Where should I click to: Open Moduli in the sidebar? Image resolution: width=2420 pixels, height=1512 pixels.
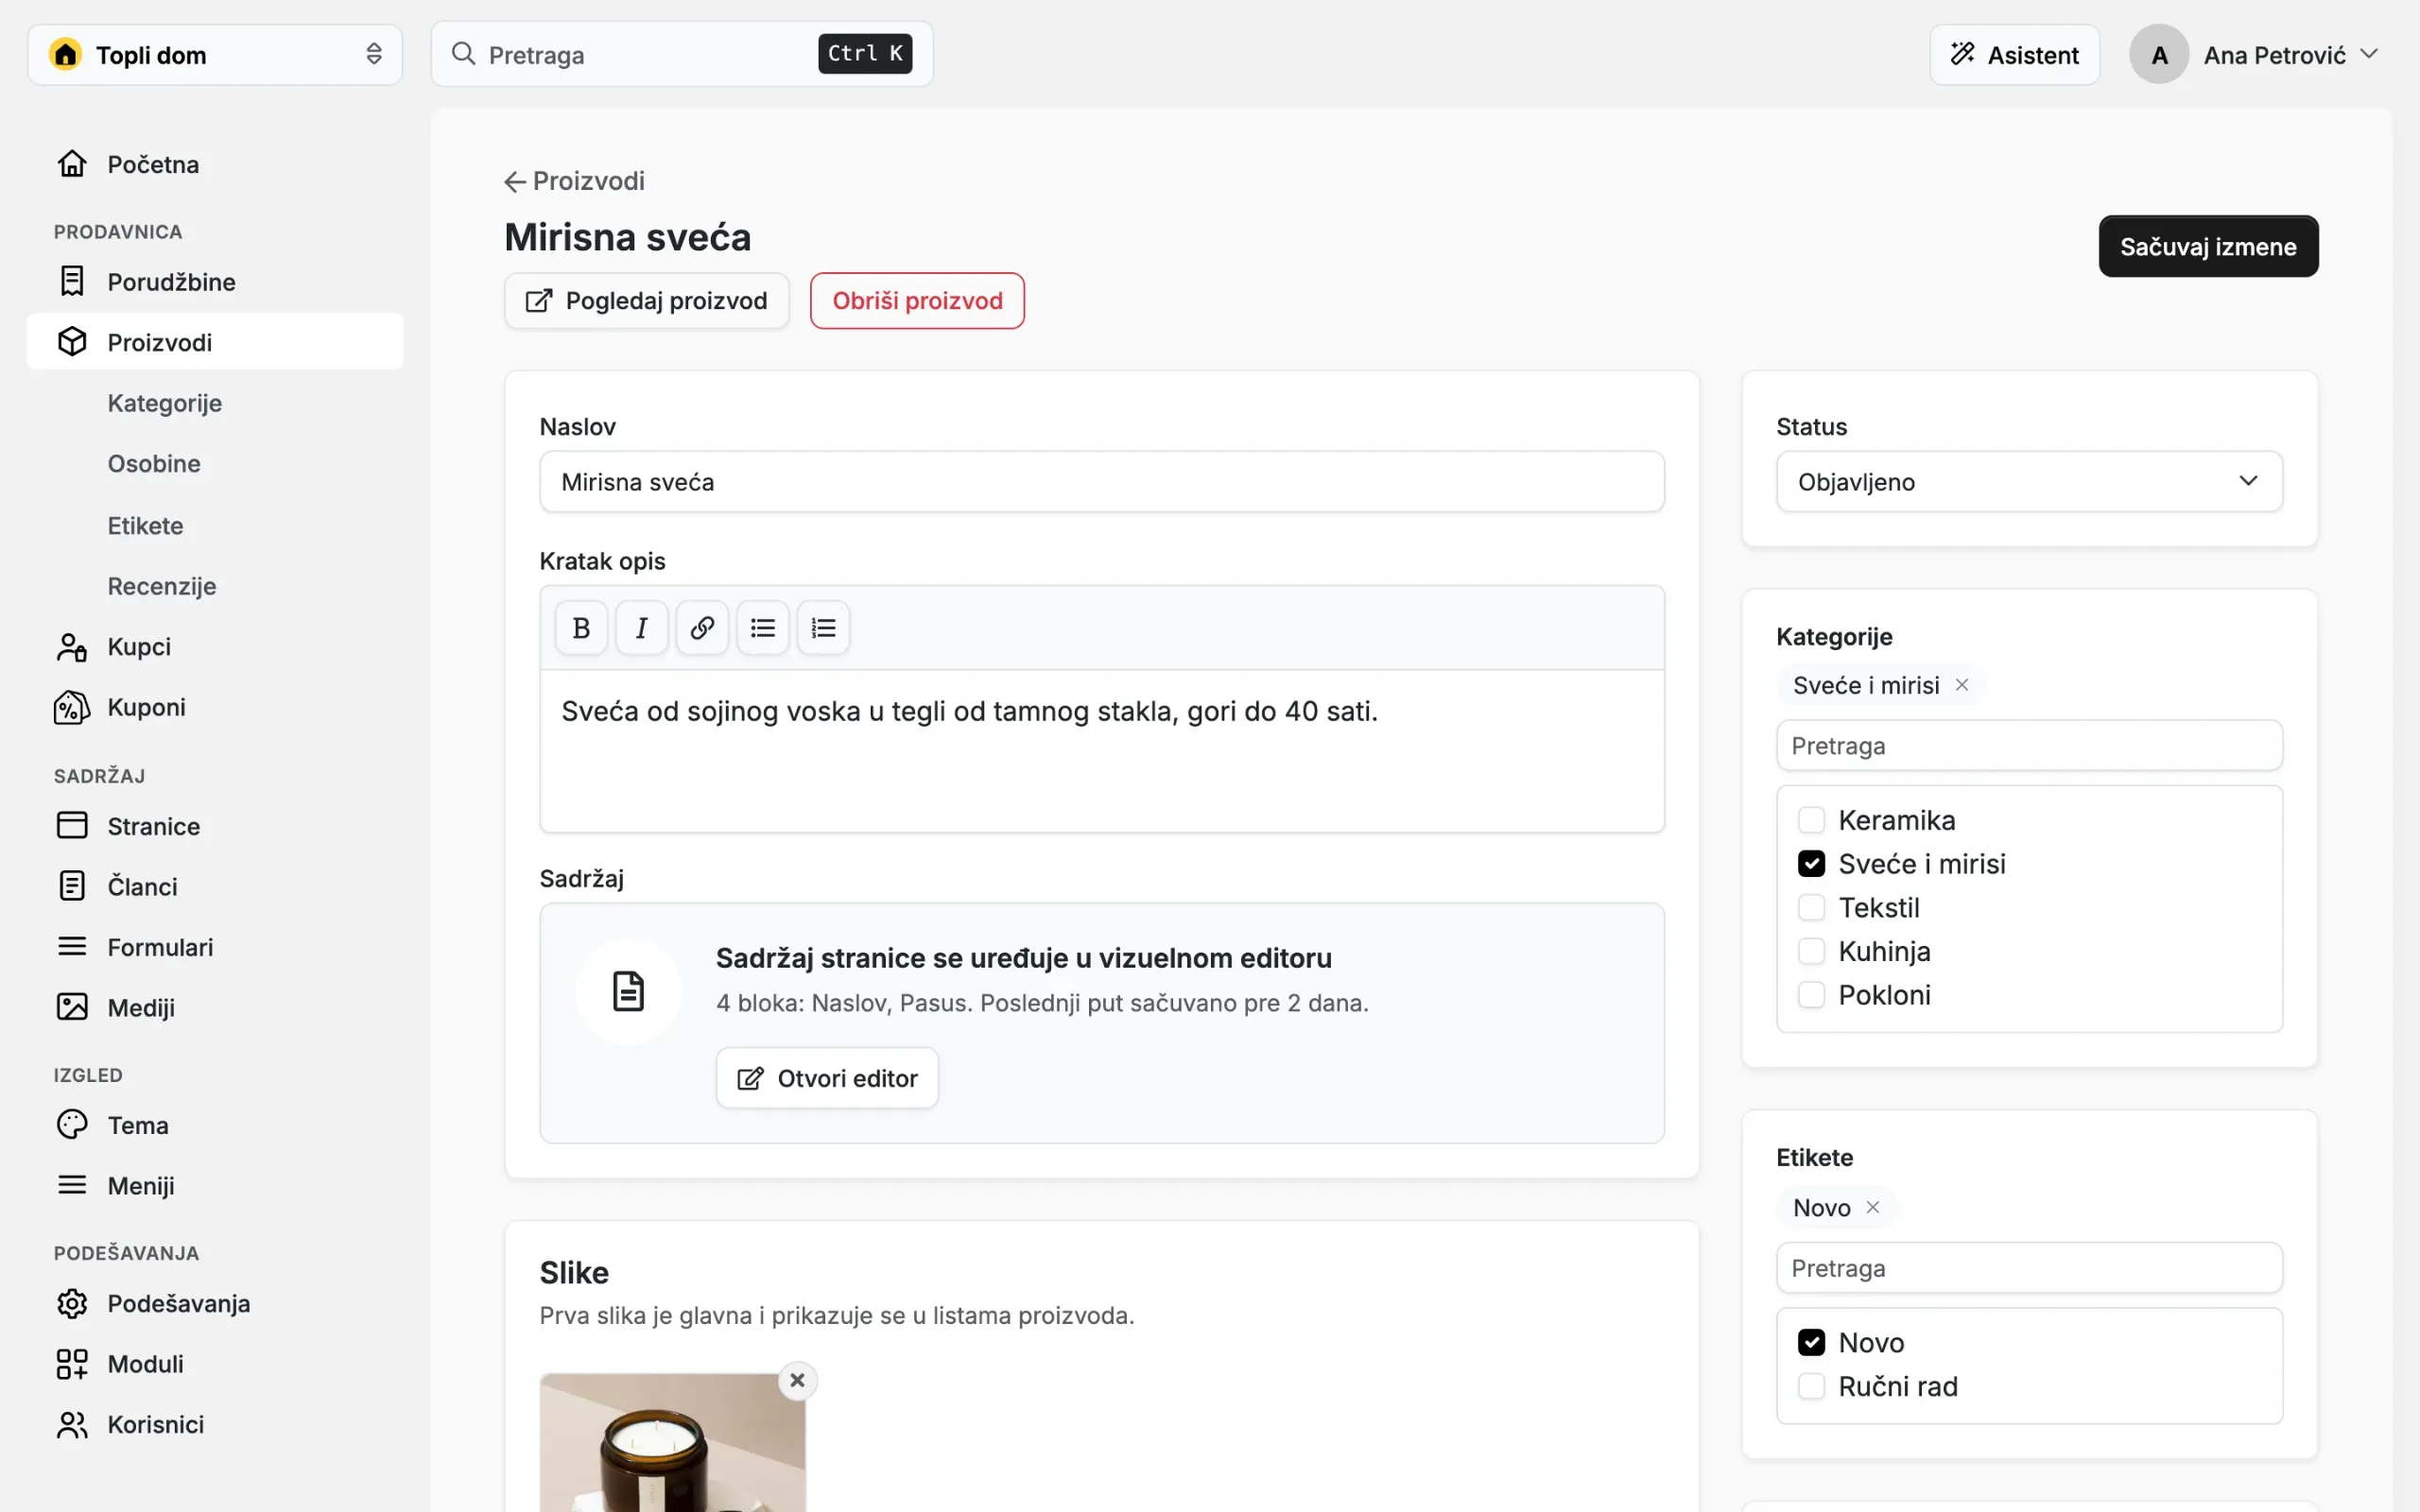[x=215, y=1364]
